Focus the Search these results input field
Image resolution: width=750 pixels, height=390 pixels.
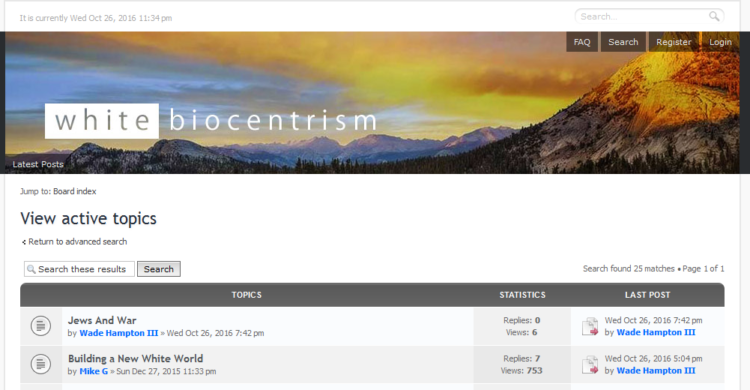coord(79,269)
